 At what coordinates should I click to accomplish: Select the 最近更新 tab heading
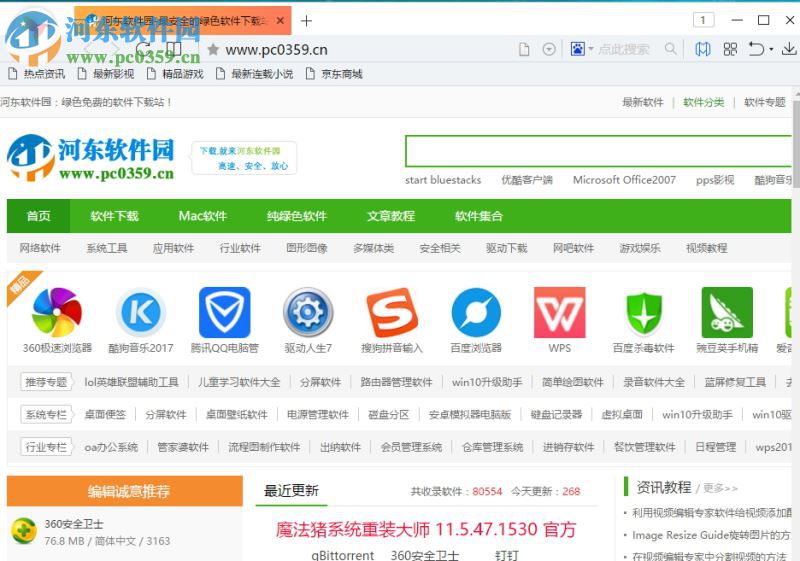291,491
